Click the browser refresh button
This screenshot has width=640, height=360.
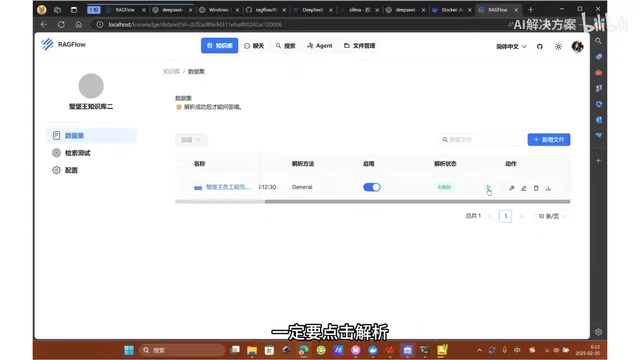click(61, 24)
